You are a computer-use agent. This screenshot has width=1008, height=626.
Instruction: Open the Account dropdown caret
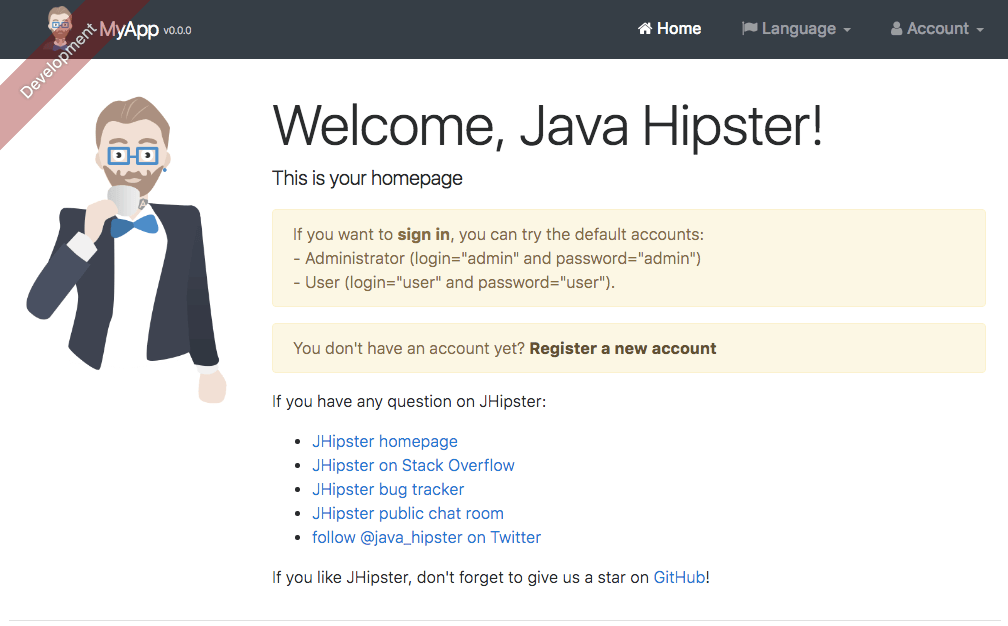(980, 30)
